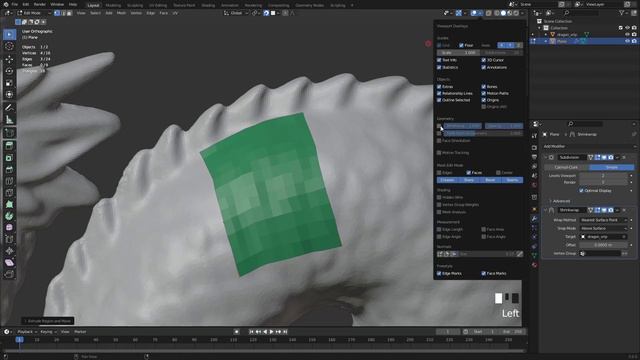
Task: Toggle the 3D Cursor overlay checkbox
Action: [x=484, y=60]
